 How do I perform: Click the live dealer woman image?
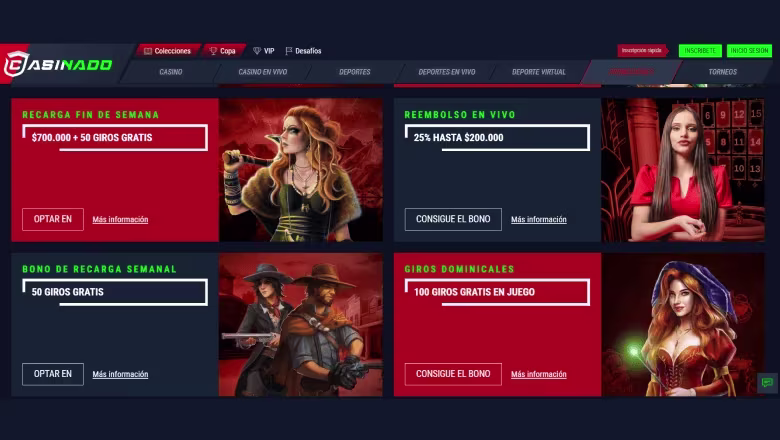pos(683,170)
